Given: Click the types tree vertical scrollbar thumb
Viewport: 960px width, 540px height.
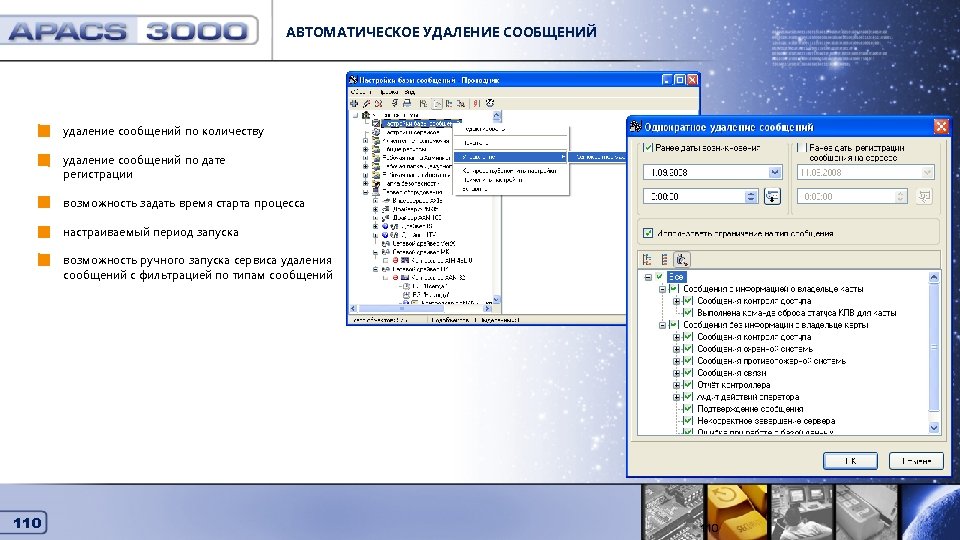Looking at the screenshot, I should point(934,347).
